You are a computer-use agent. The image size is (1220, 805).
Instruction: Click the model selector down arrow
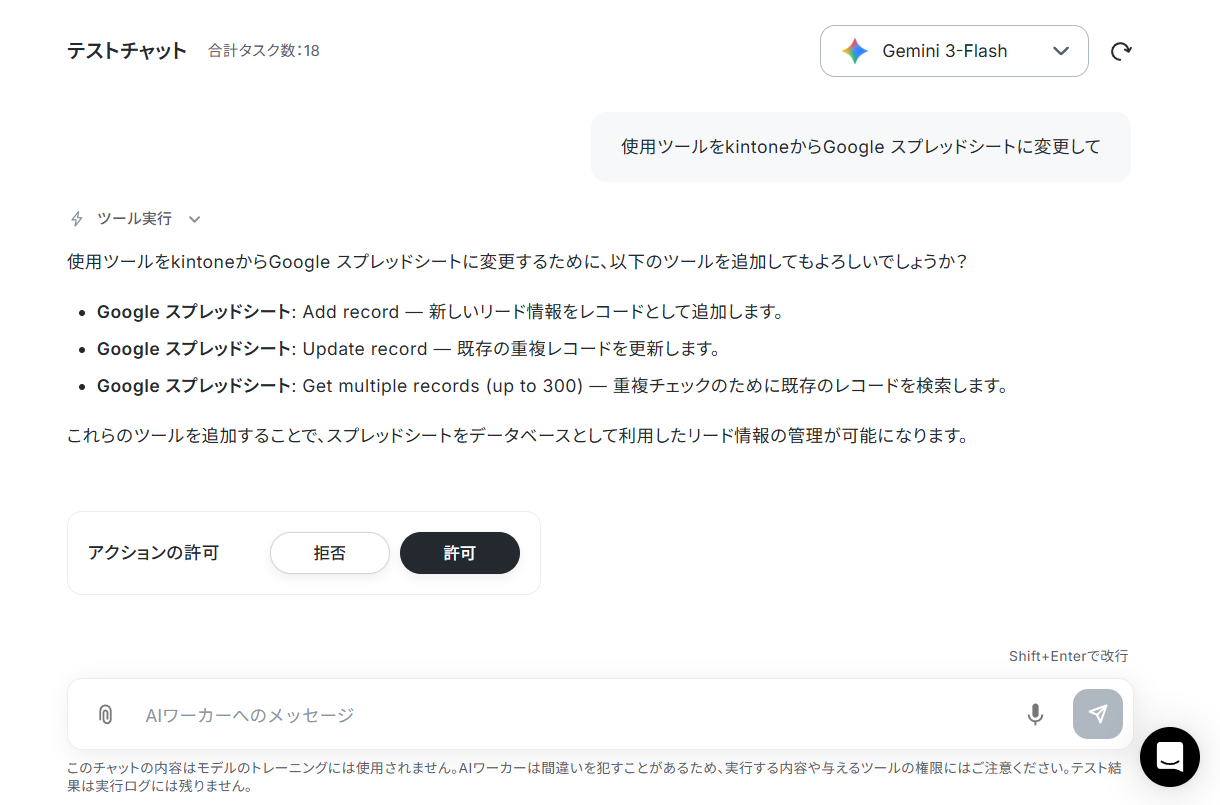[1061, 51]
